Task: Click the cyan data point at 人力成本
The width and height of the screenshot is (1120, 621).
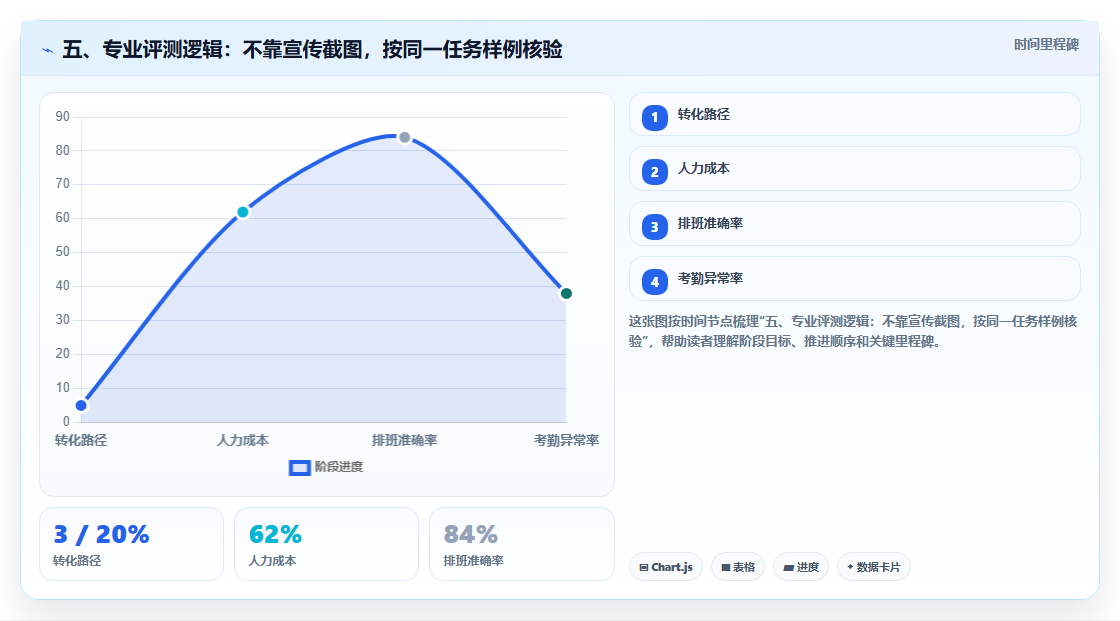Action: 243,212
